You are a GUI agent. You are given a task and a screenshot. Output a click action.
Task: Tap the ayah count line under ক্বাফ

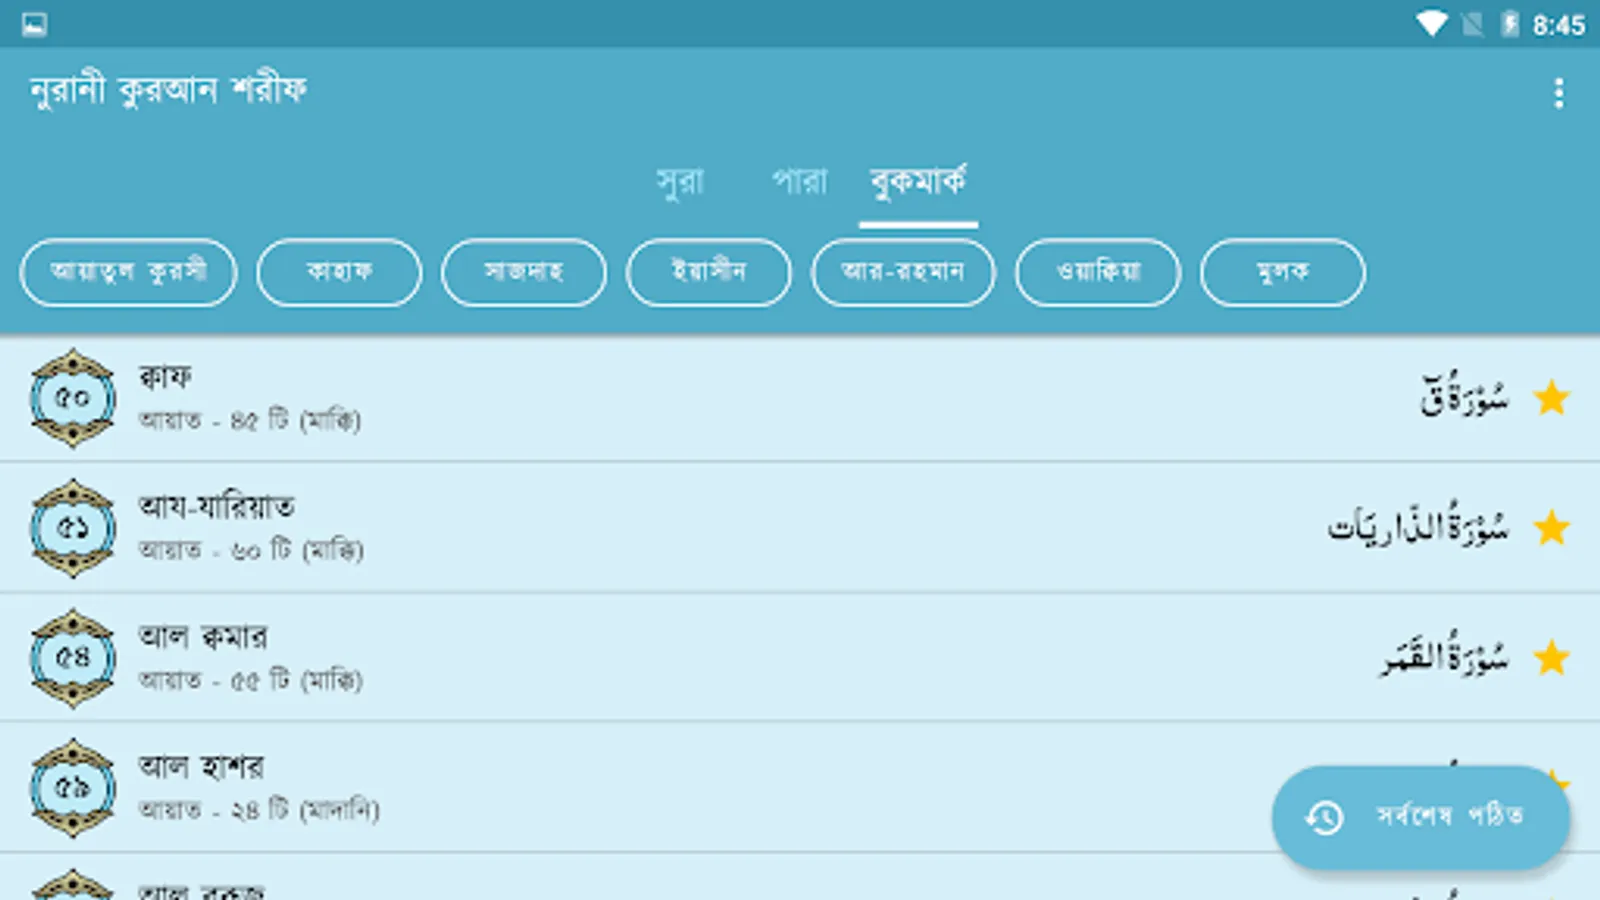(x=250, y=420)
